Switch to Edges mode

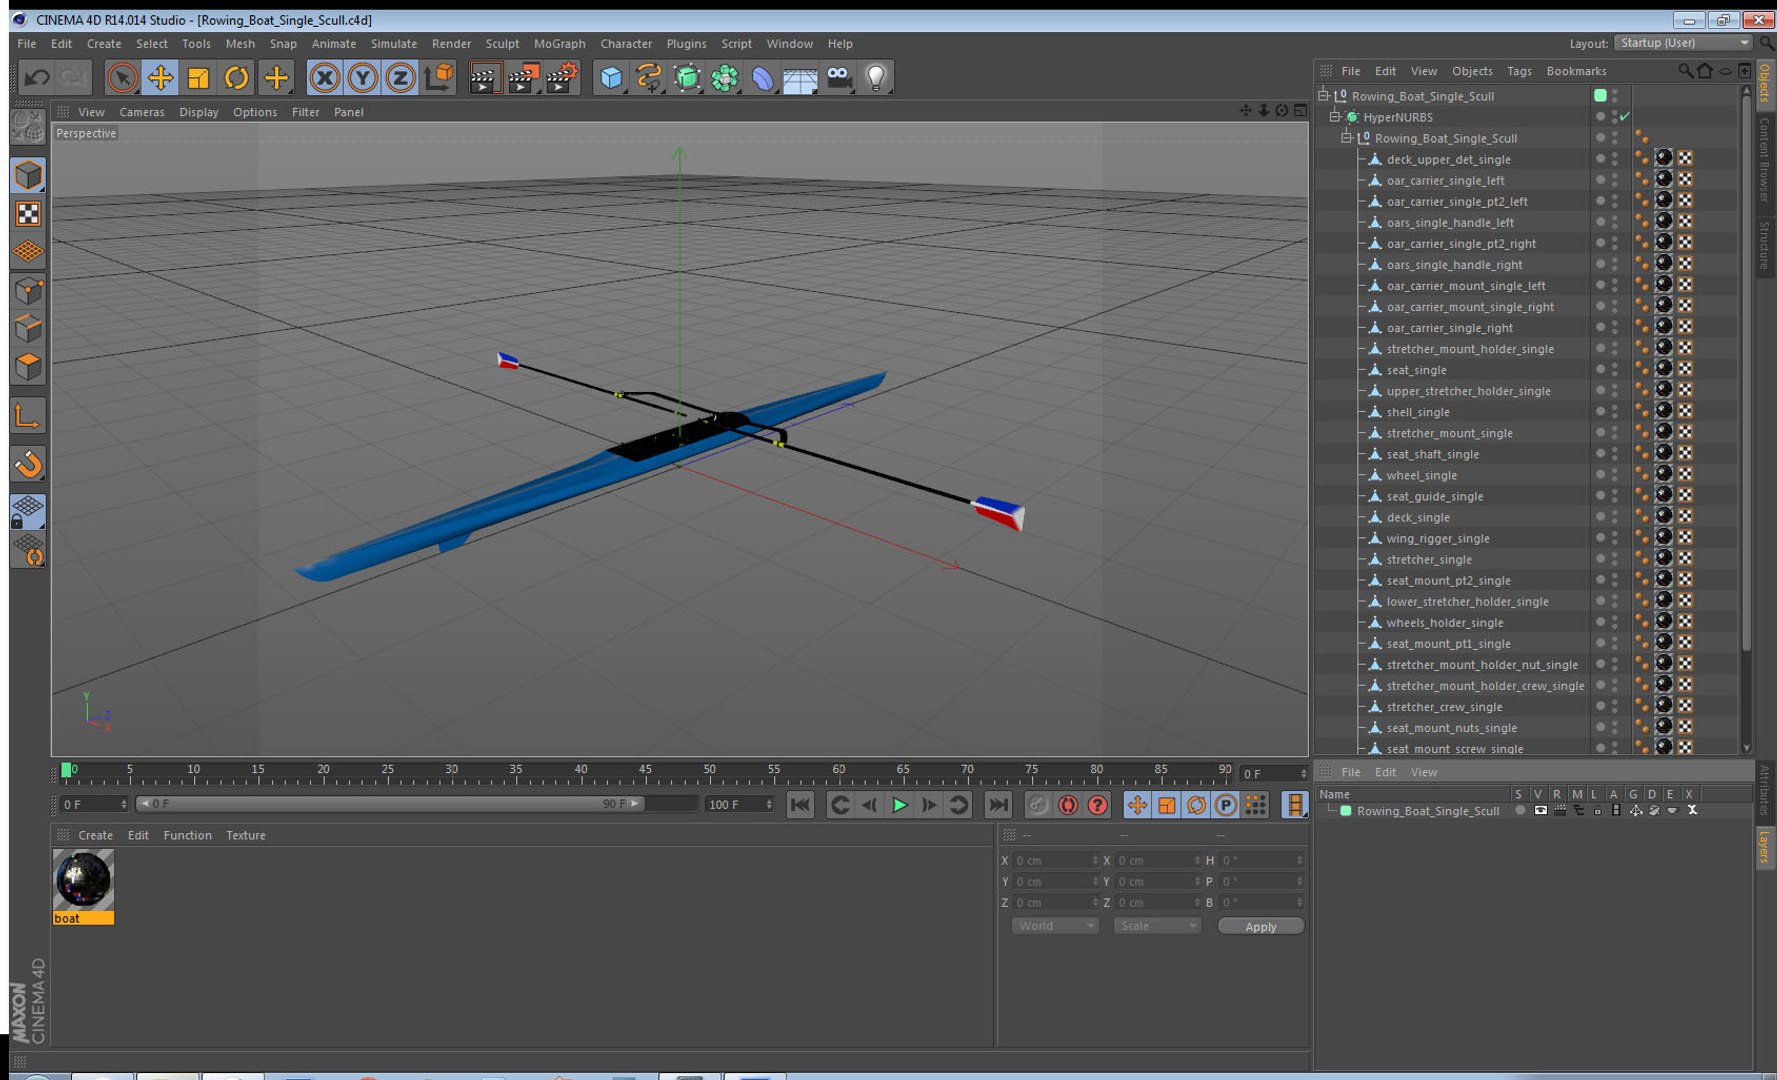(x=28, y=328)
